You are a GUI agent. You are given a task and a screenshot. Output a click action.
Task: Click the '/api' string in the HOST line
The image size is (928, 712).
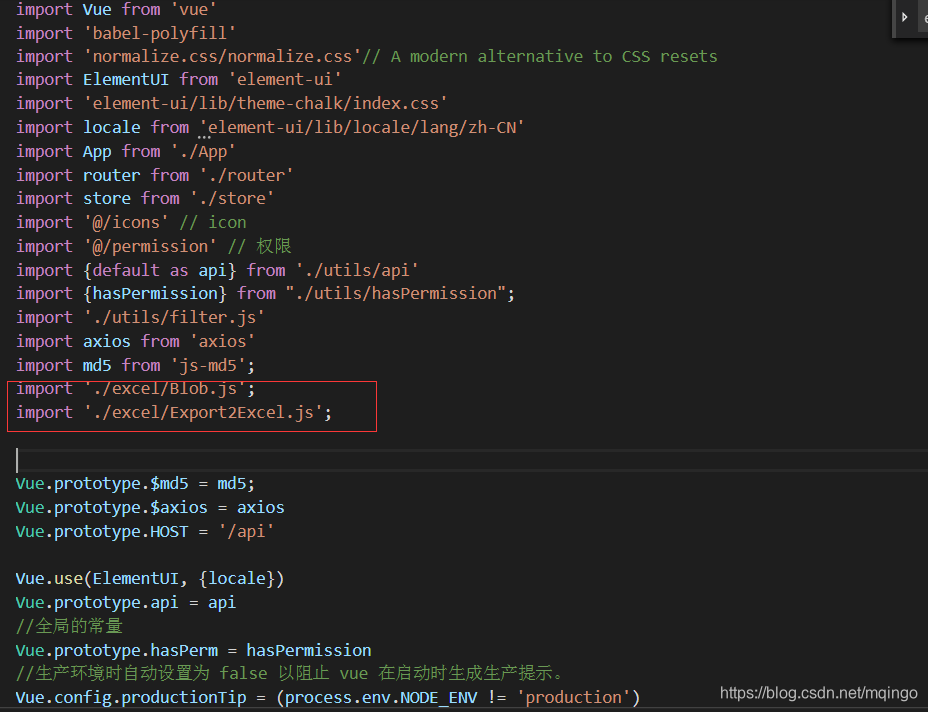[x=246, y=531]
